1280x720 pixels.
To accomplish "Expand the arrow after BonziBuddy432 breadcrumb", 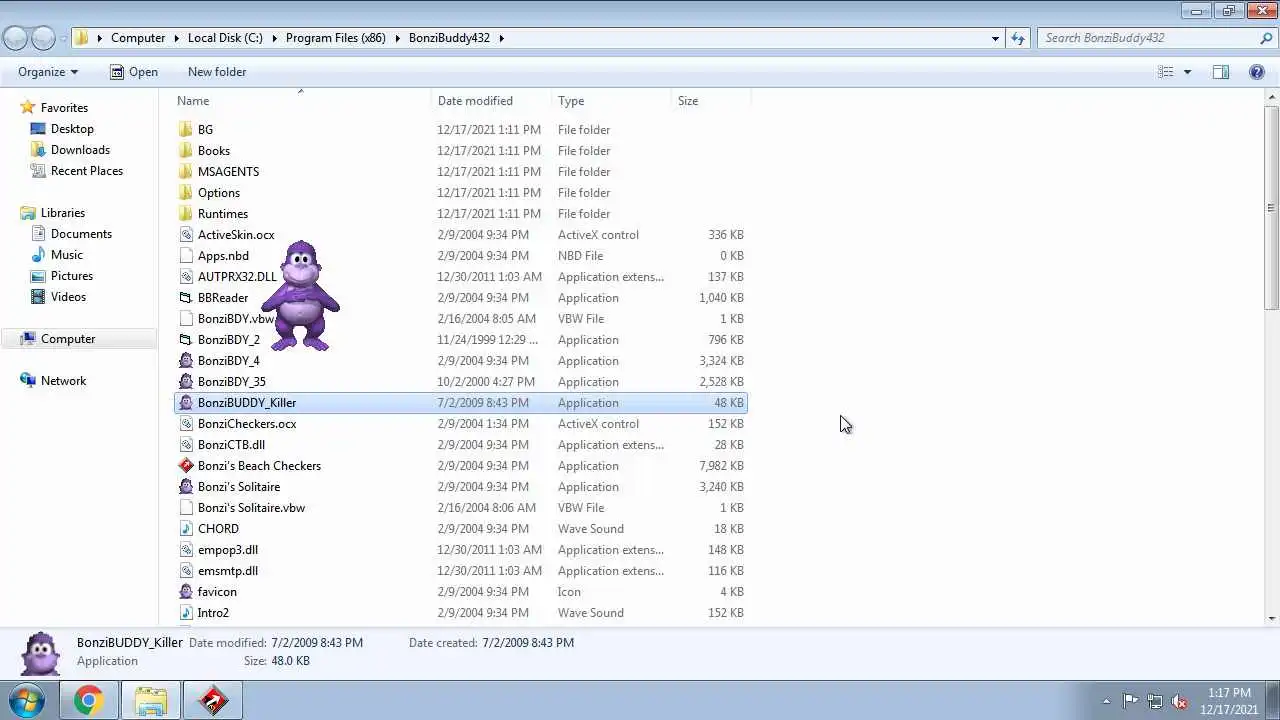I will tap(501, 38).
